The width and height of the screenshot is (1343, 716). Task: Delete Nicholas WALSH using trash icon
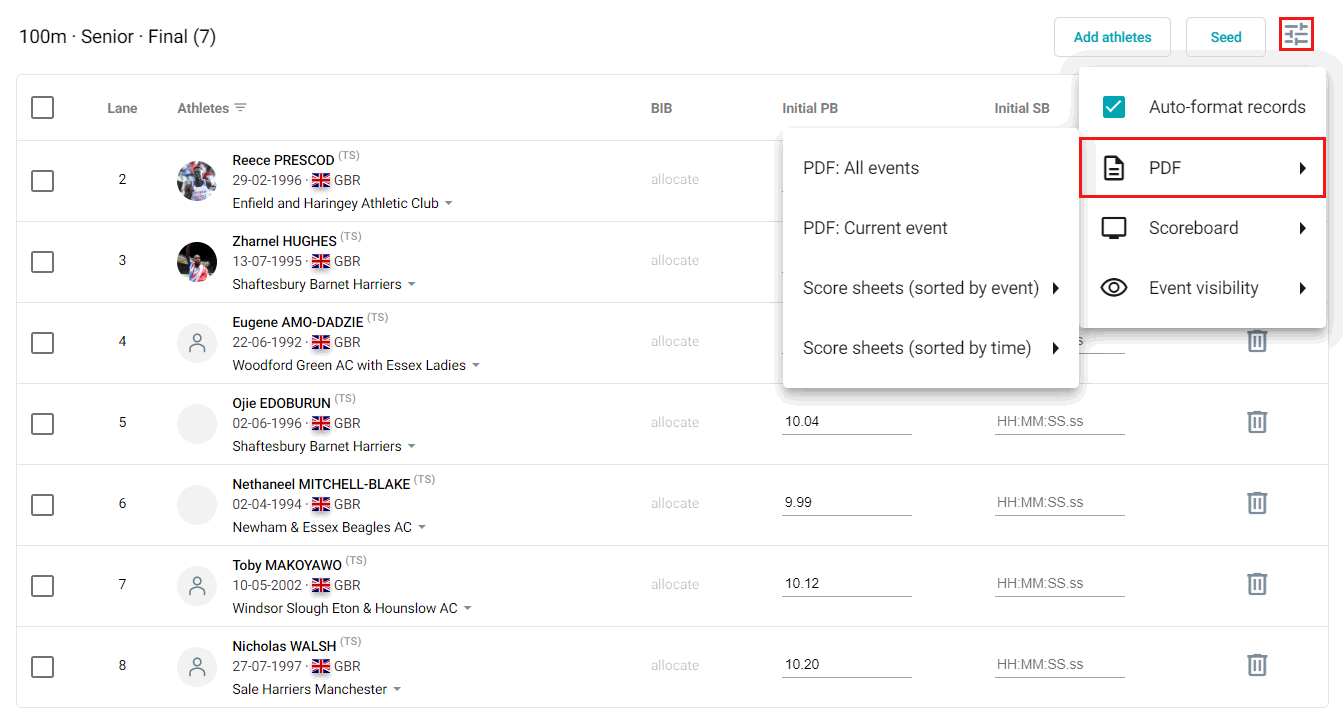point(1257,664)
